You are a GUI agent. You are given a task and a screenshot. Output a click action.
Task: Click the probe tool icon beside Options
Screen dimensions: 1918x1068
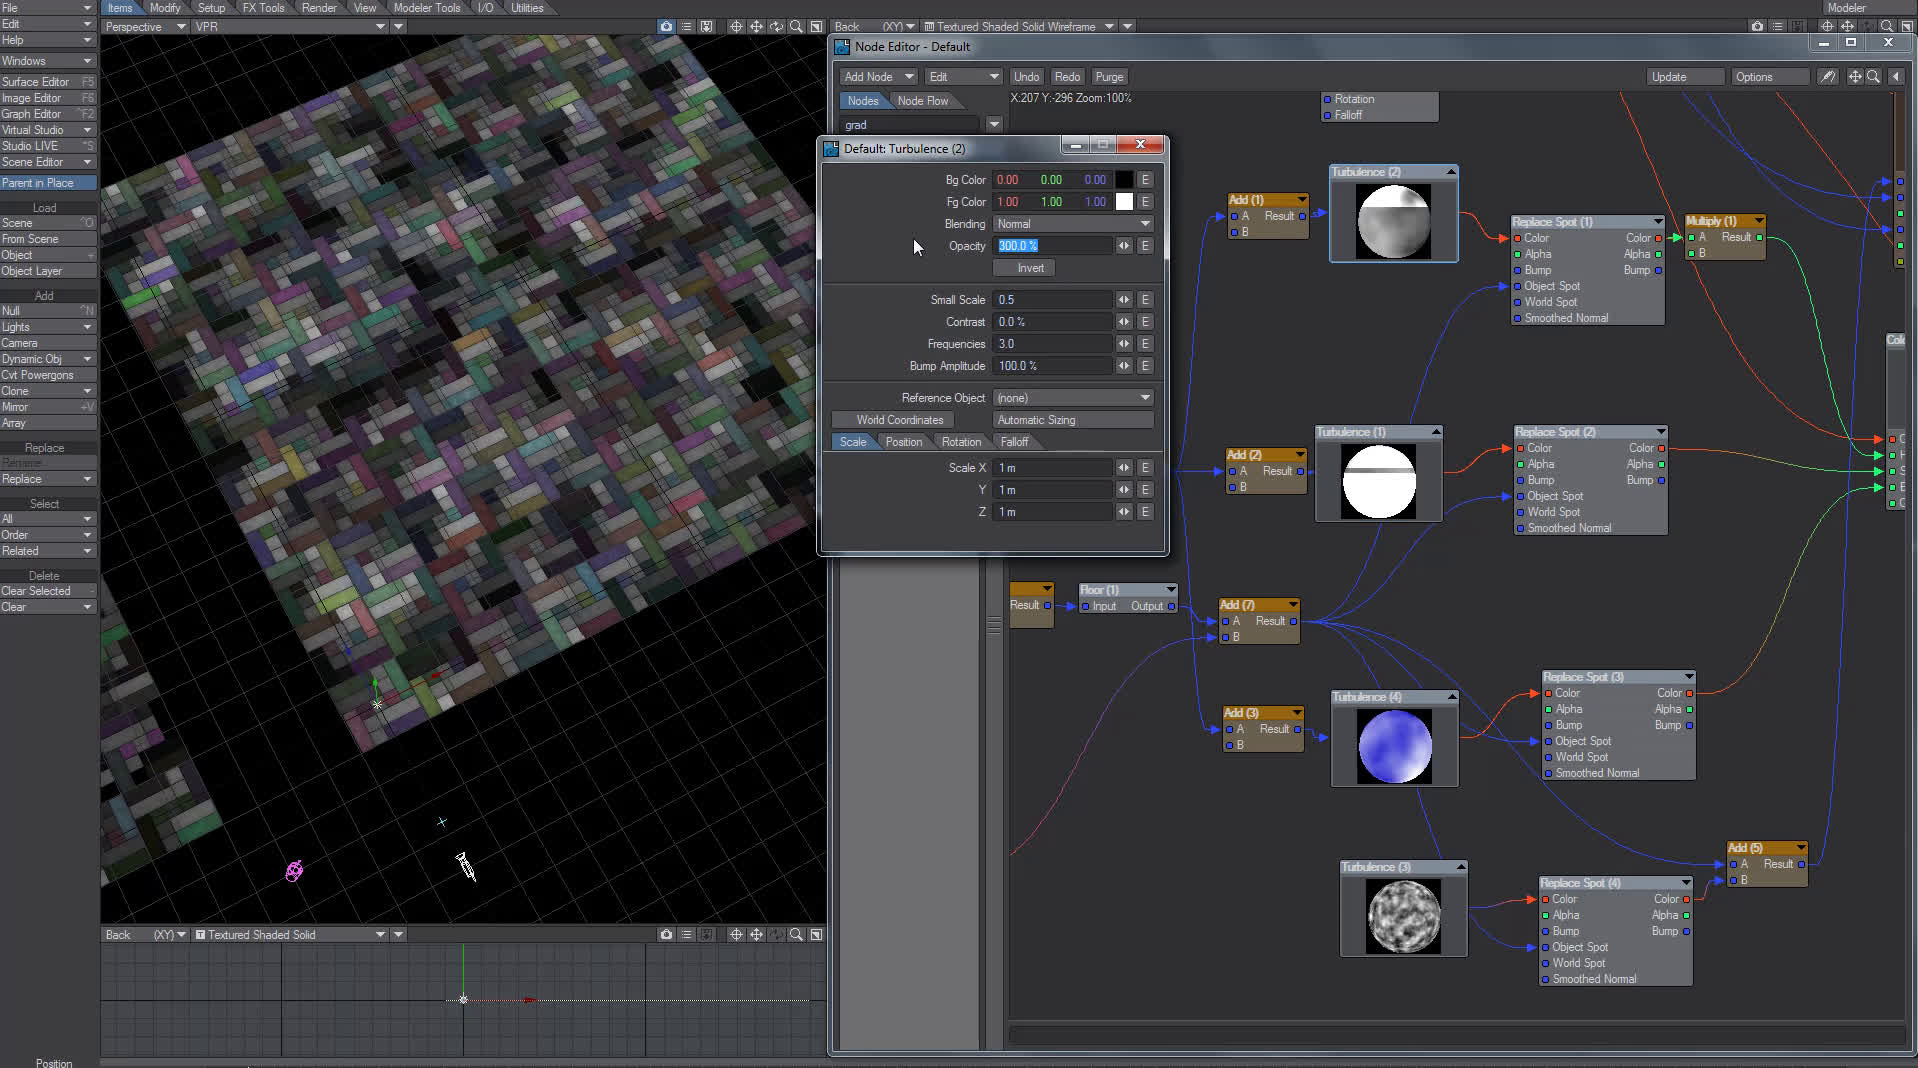[1828, 77]
